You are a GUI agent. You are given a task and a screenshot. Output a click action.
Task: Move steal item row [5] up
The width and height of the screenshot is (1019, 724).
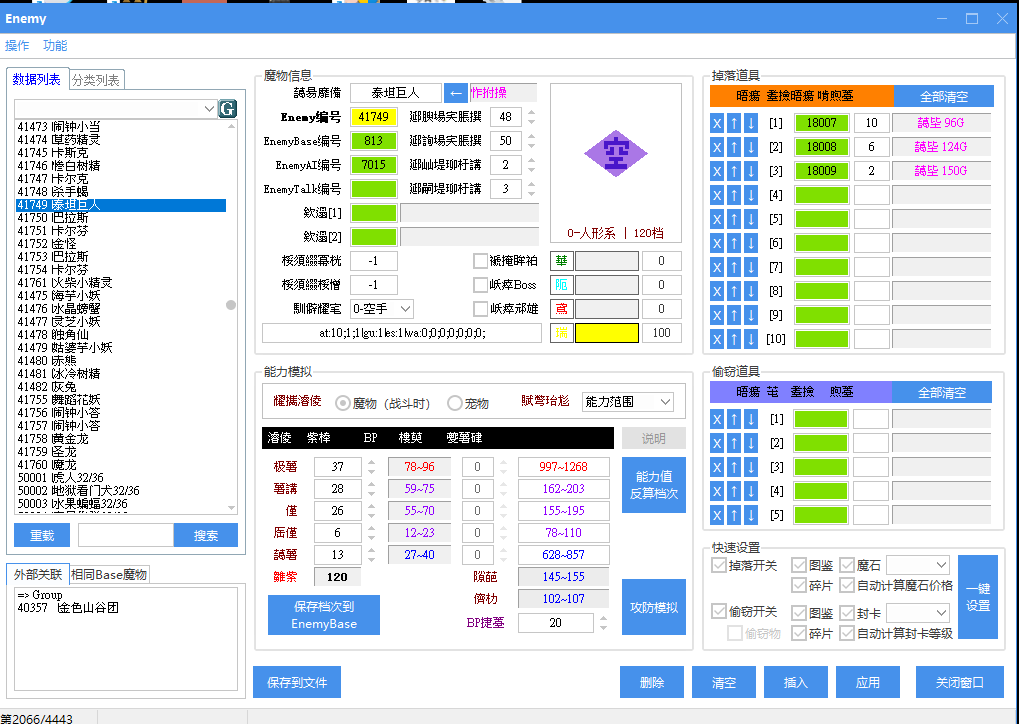click(x=734, y=515)
